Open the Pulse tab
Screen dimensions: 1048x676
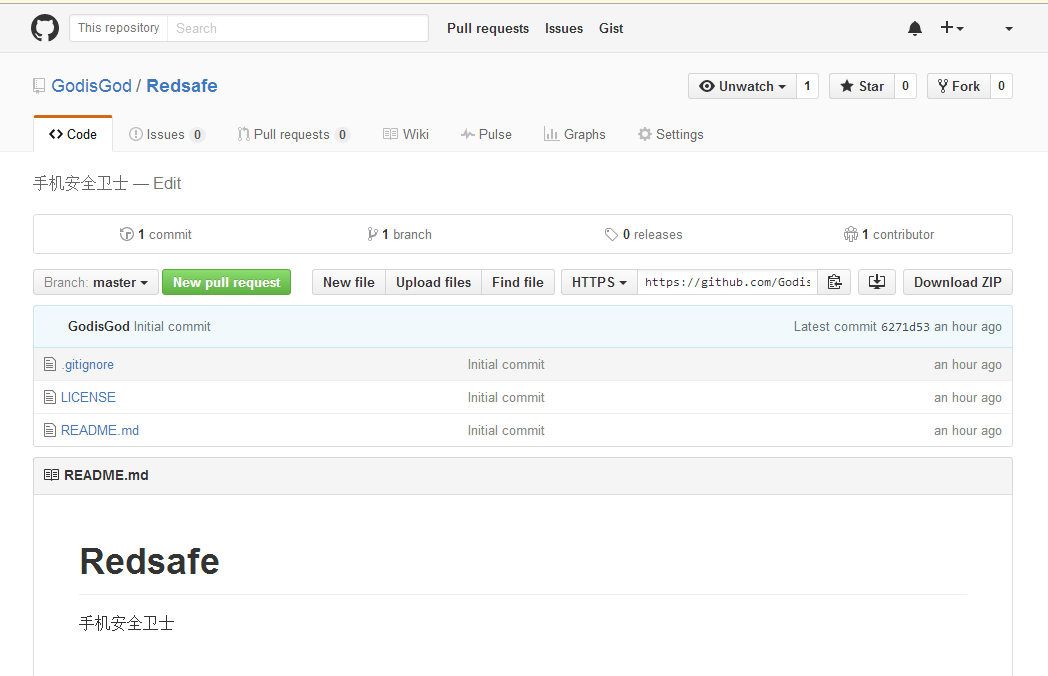coord(486,134)
